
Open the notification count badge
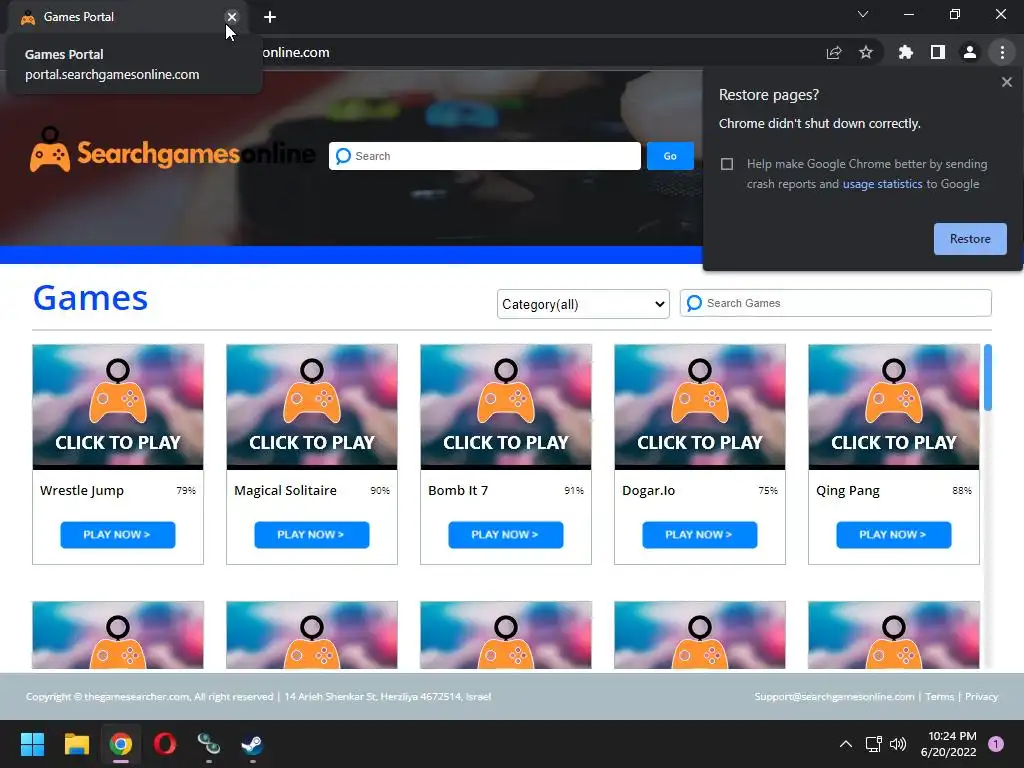tap(995, 744)
